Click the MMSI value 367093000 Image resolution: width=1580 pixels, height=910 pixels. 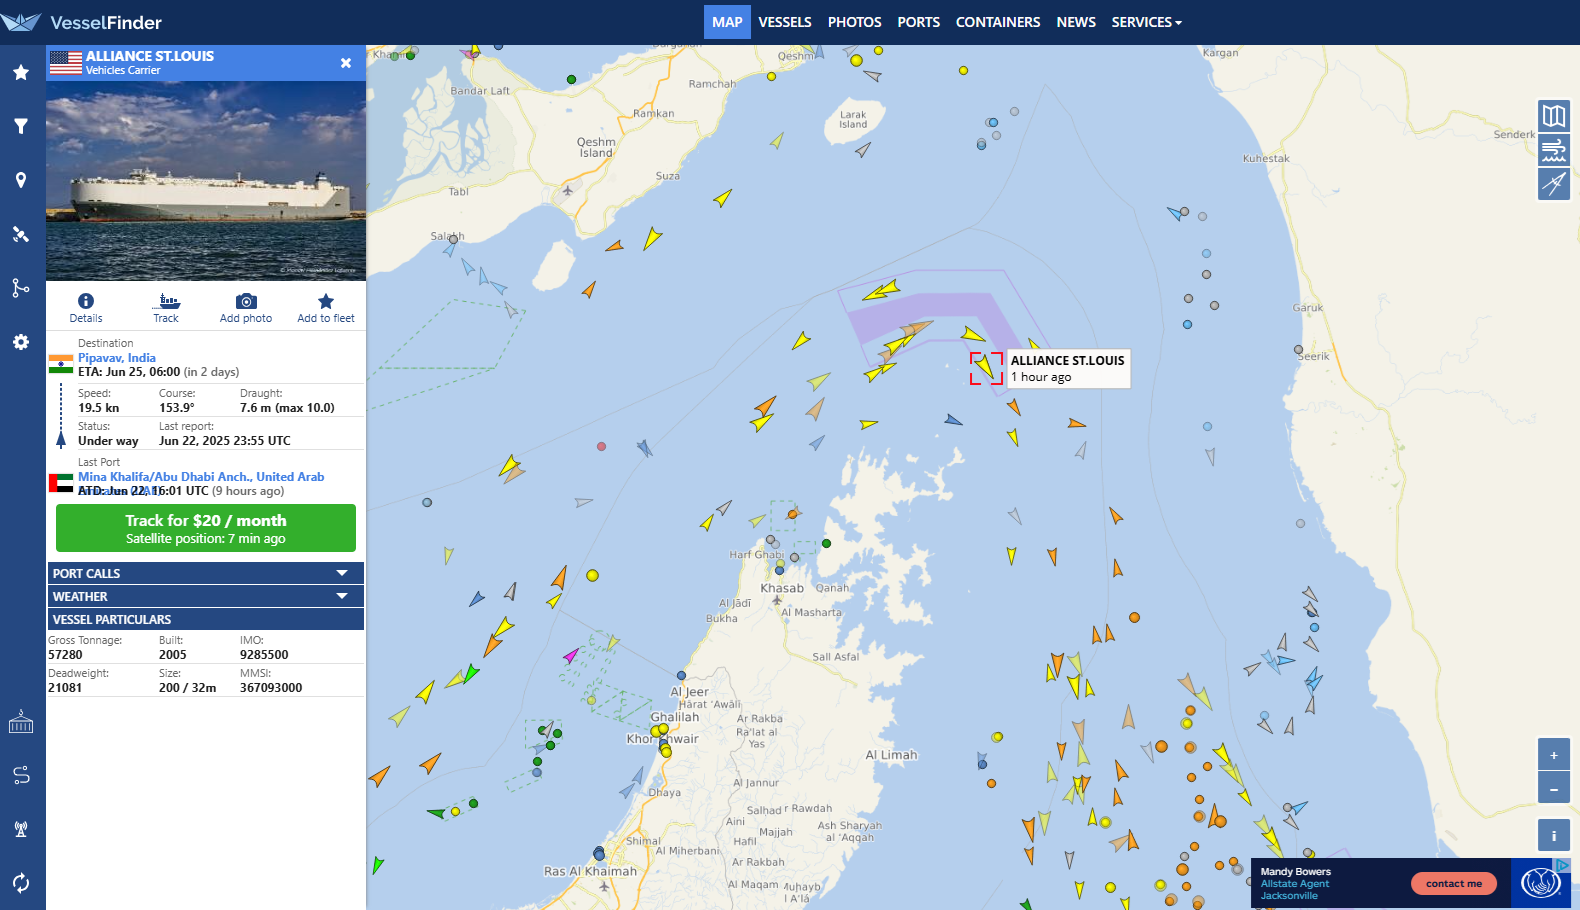(271, 688)
